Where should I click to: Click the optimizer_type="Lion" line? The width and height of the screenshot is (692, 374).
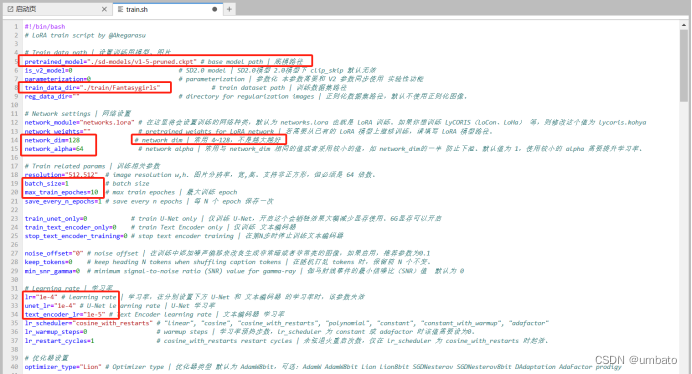(x=63, y=367)
